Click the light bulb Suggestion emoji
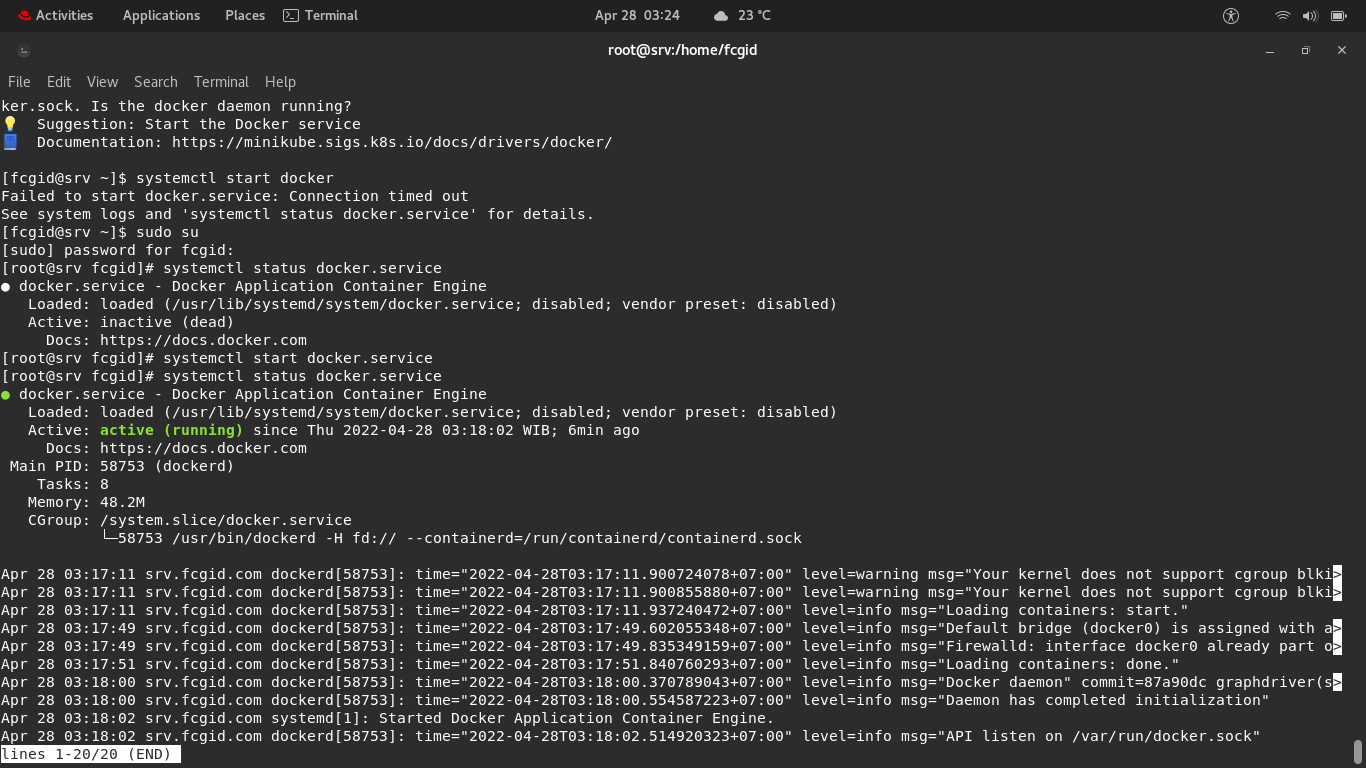1366x768 pixels. pyautogui.click(x=9, y=124)
